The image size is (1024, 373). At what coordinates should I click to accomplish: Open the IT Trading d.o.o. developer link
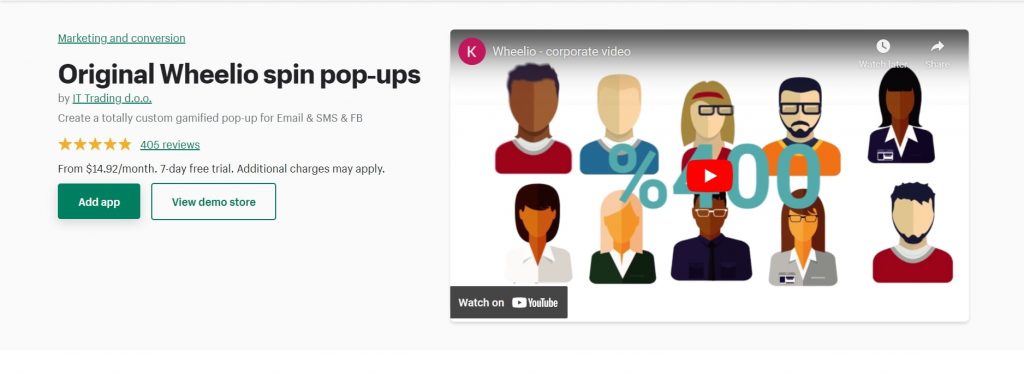(x=112, y=98)
